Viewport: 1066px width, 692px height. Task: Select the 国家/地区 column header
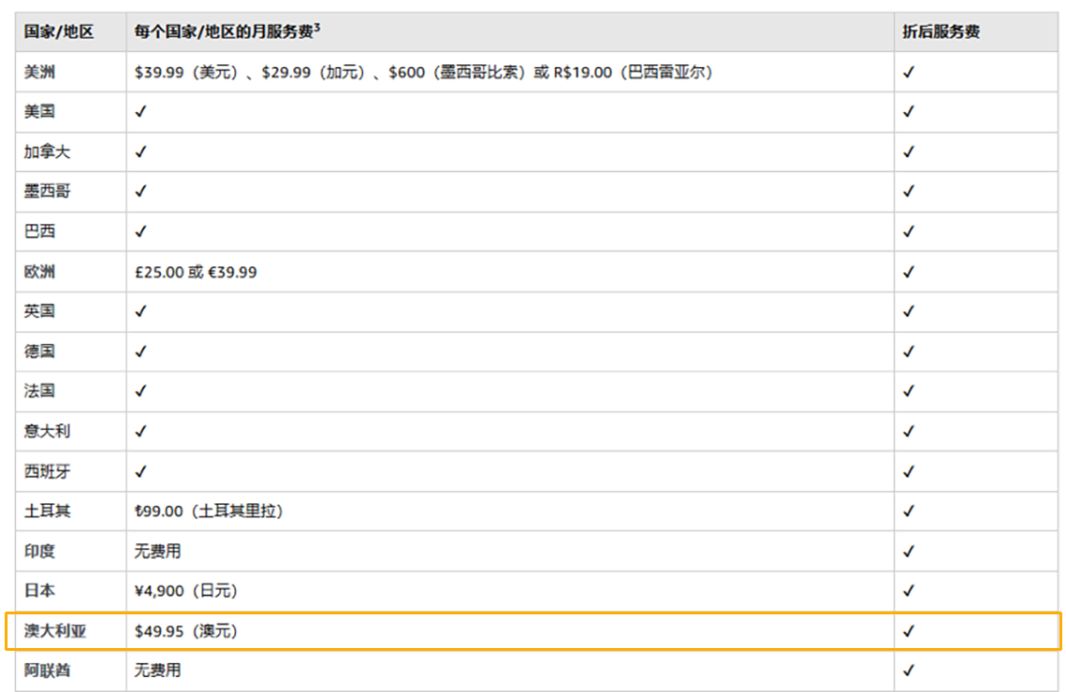click(59, 32)
